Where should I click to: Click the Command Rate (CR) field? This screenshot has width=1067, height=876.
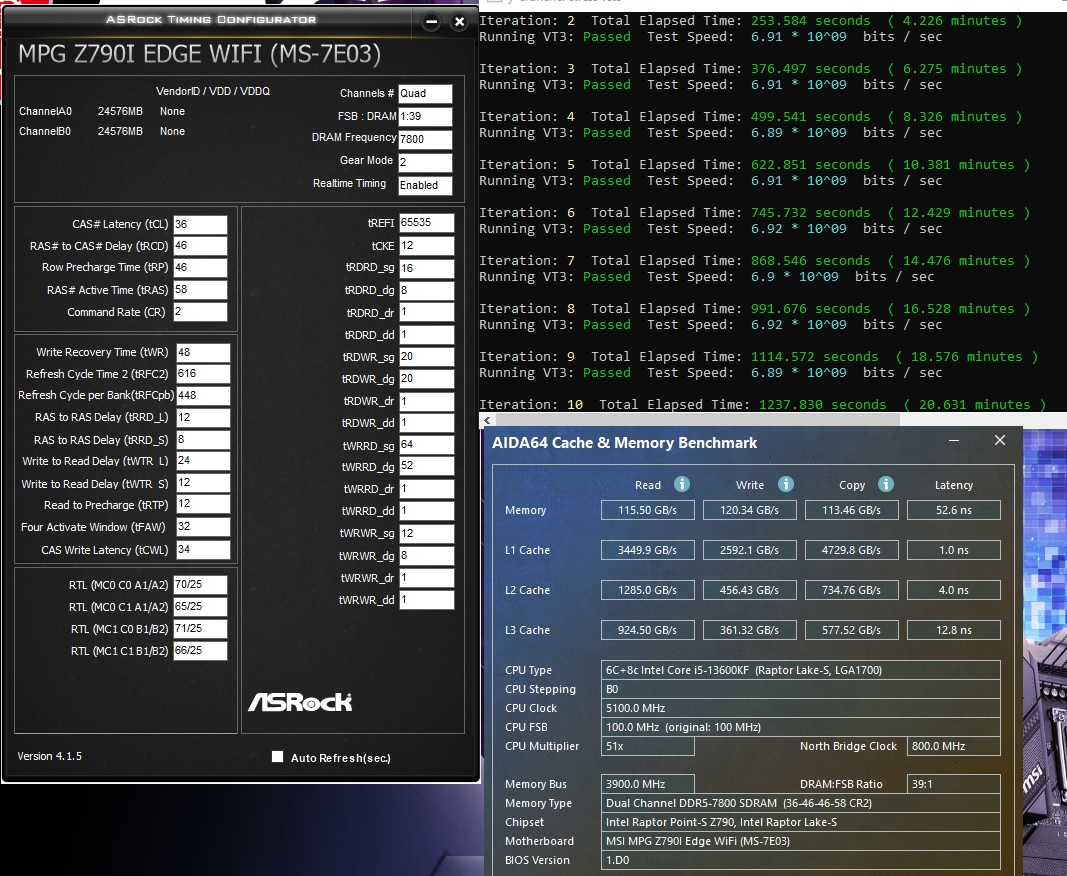tap(200, 312)
